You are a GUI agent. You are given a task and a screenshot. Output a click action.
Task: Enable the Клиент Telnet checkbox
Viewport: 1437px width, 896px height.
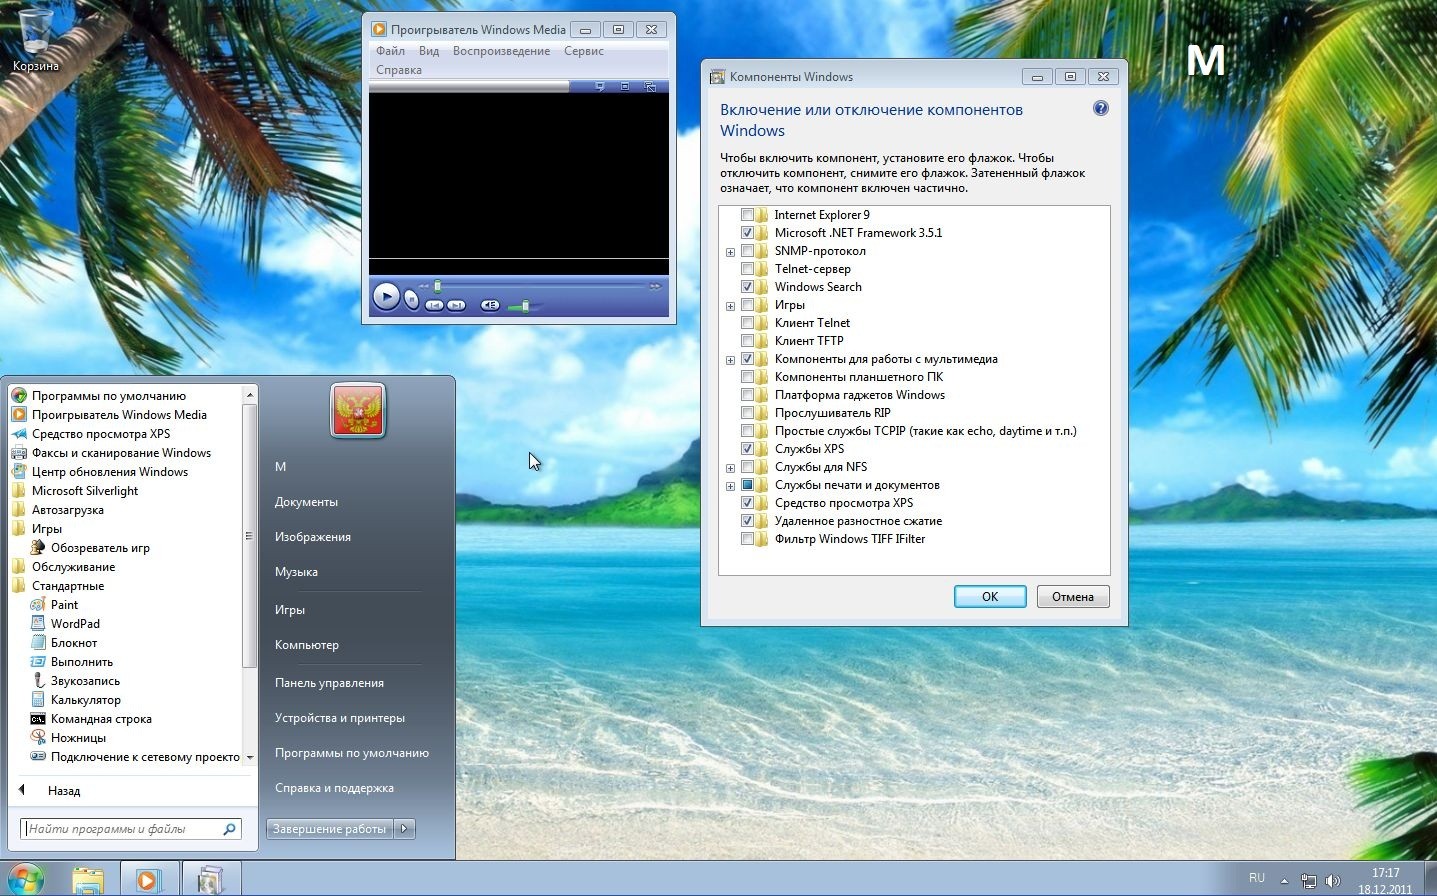(747, 323)
